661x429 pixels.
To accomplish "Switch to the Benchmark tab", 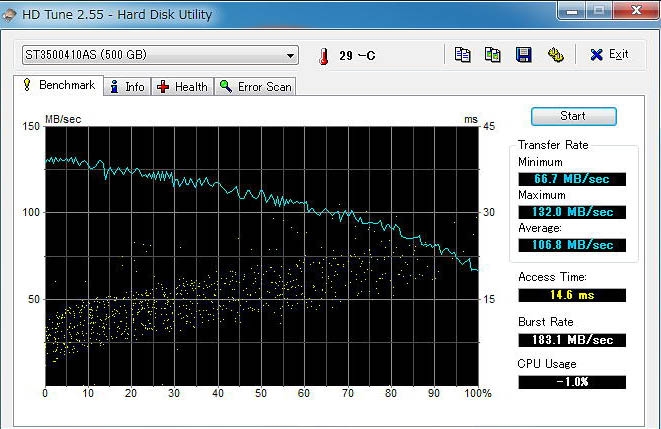I will (58, 86).
